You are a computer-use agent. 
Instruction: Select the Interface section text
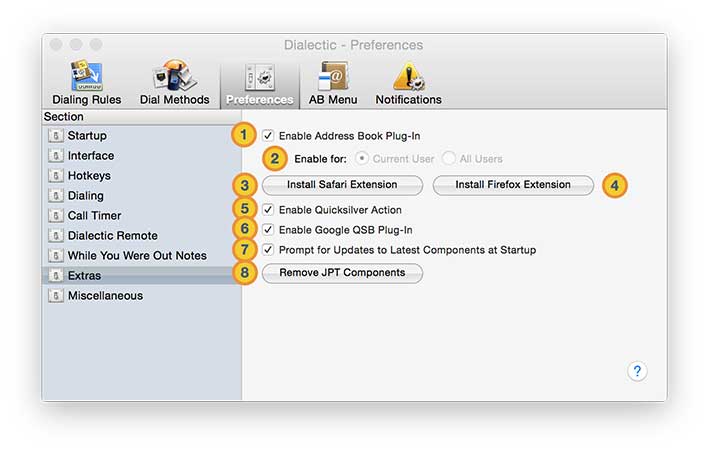[x=91, y=155]
